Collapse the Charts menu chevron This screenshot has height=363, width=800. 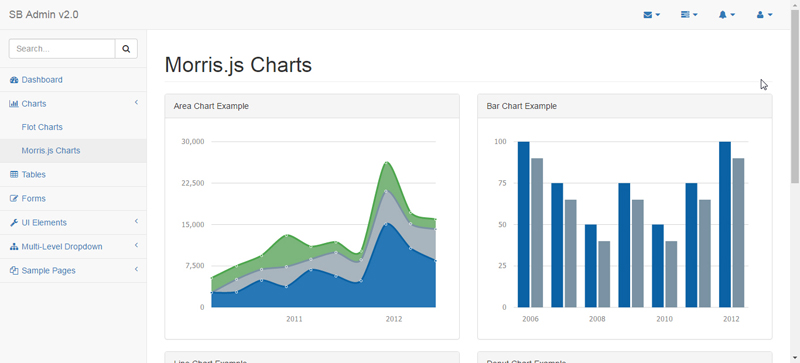point(136,103)
